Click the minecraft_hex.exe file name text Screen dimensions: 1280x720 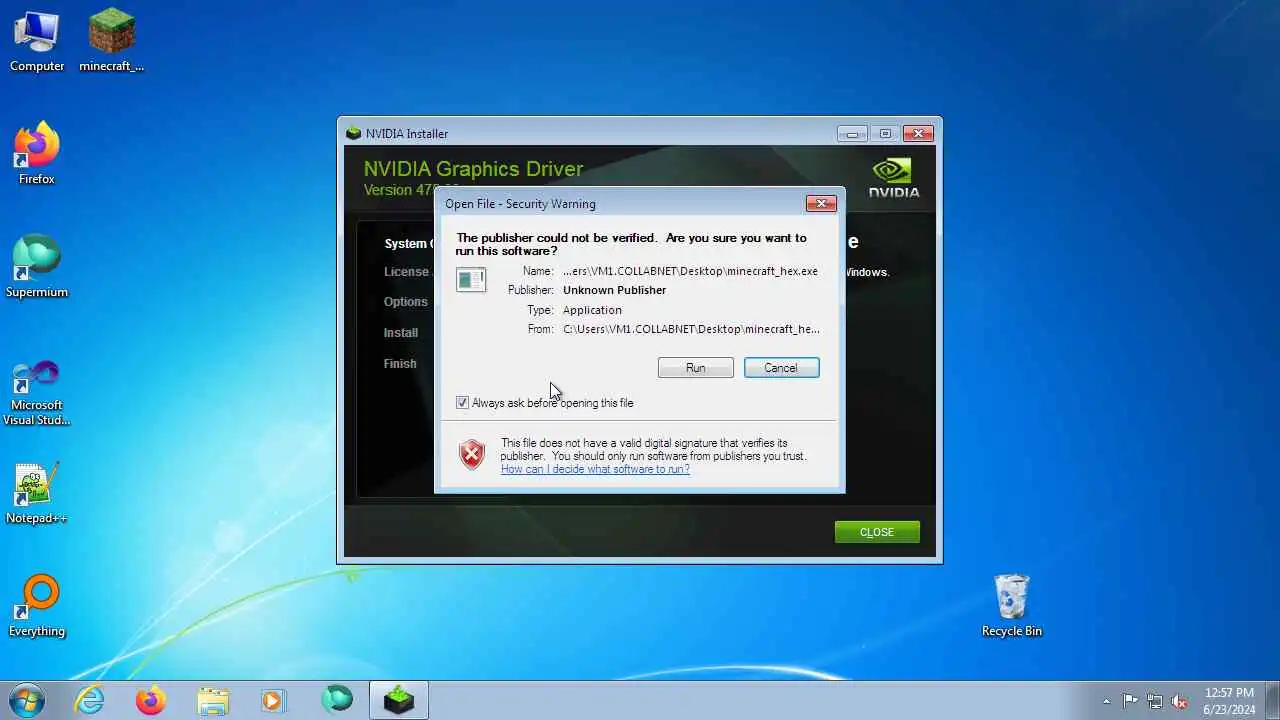690,271
